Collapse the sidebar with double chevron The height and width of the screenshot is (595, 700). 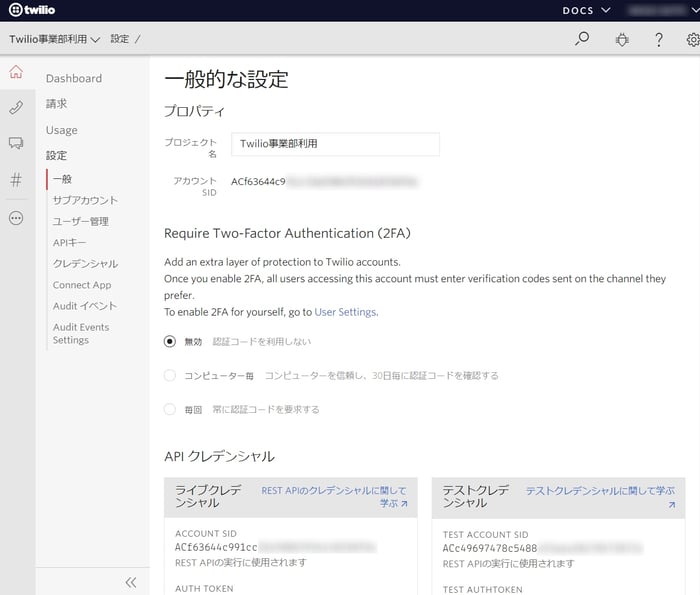tap(131, 582)
